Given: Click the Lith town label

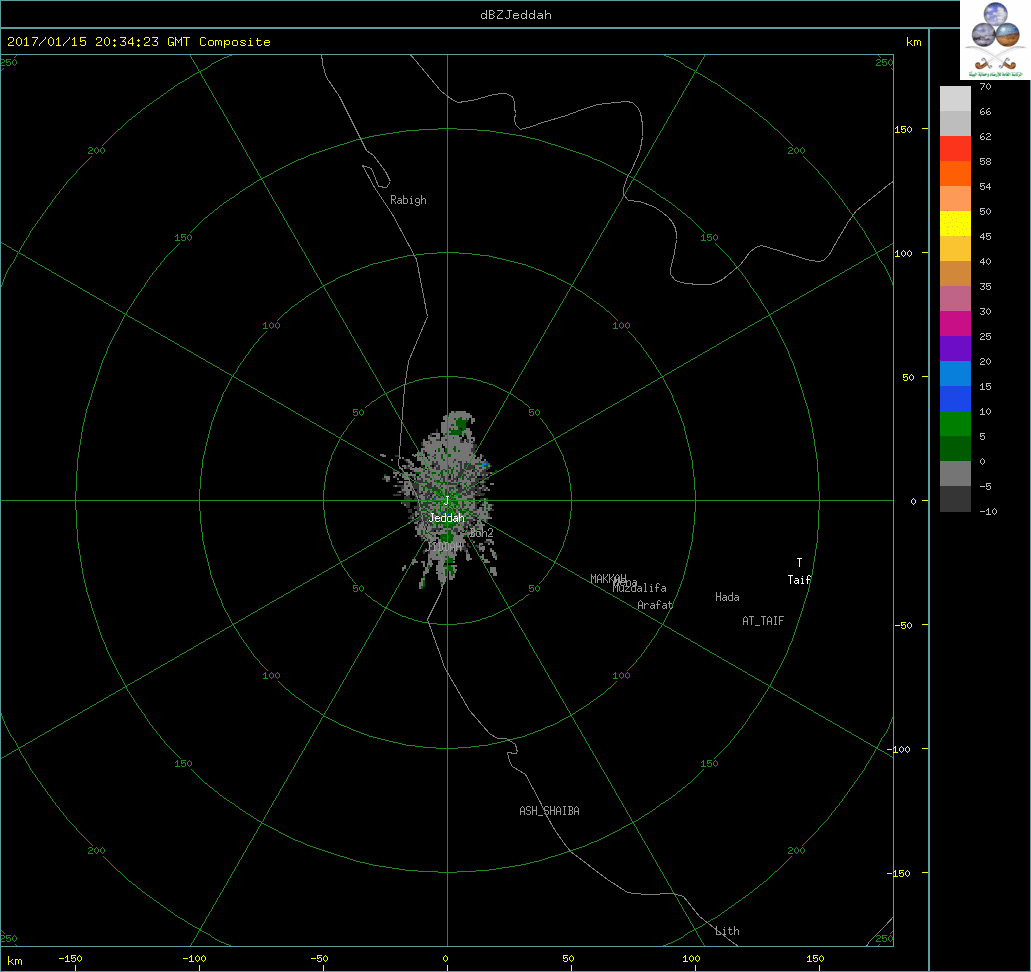Looking at the screenshot, I should coord(727,931).
